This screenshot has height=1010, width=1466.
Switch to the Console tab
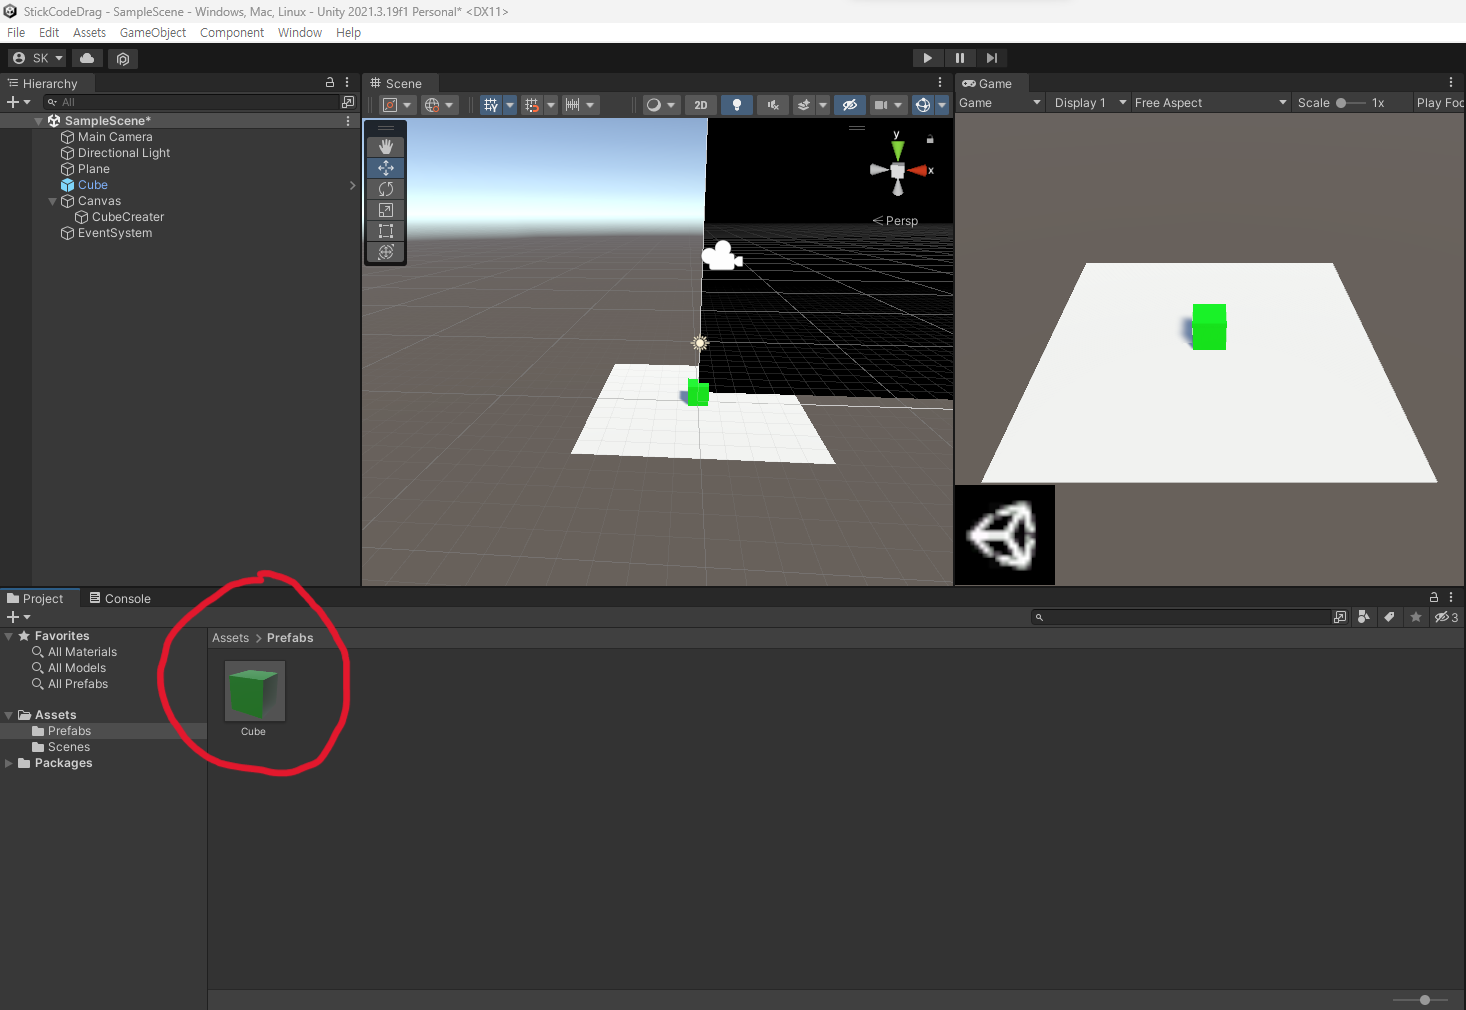[x=120, y=598]
